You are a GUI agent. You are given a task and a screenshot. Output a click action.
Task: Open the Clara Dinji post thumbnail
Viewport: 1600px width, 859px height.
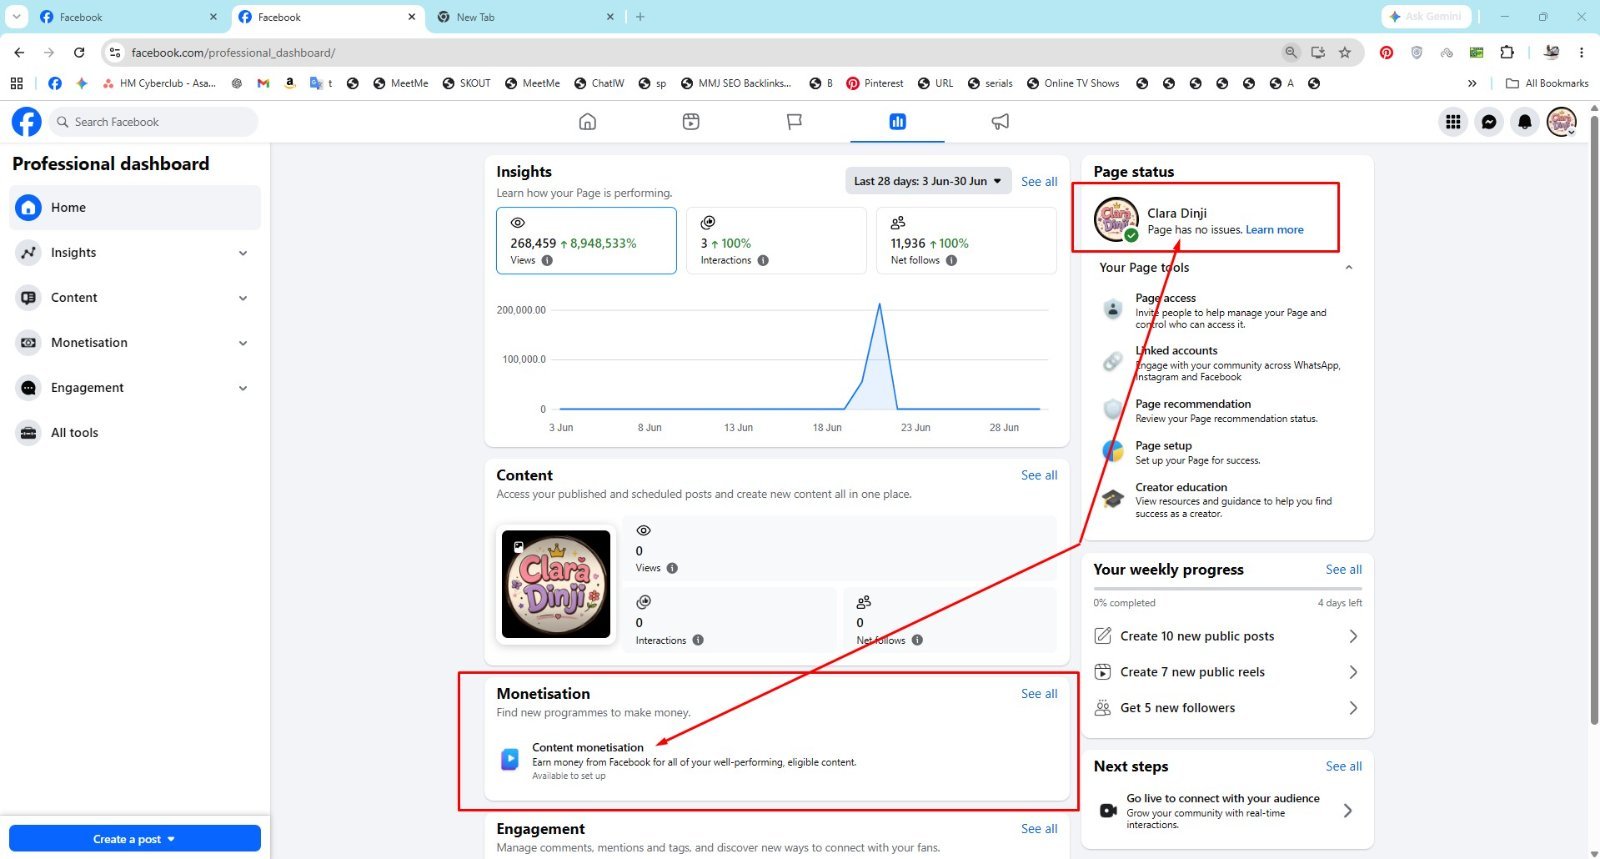coord(556,584)
